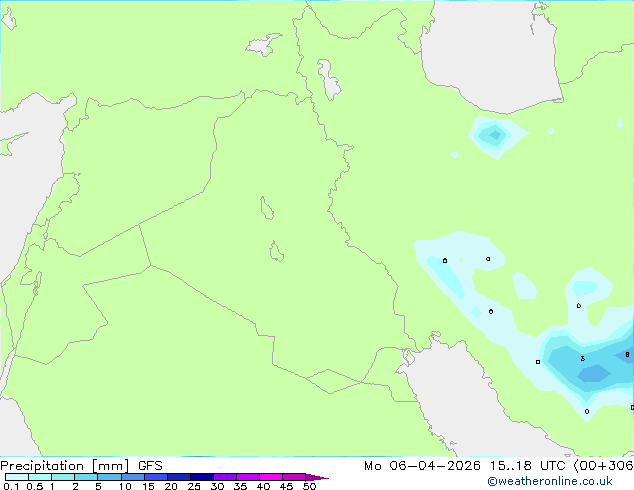Click the Lake Urmia outline on the map

coord(329,80)
